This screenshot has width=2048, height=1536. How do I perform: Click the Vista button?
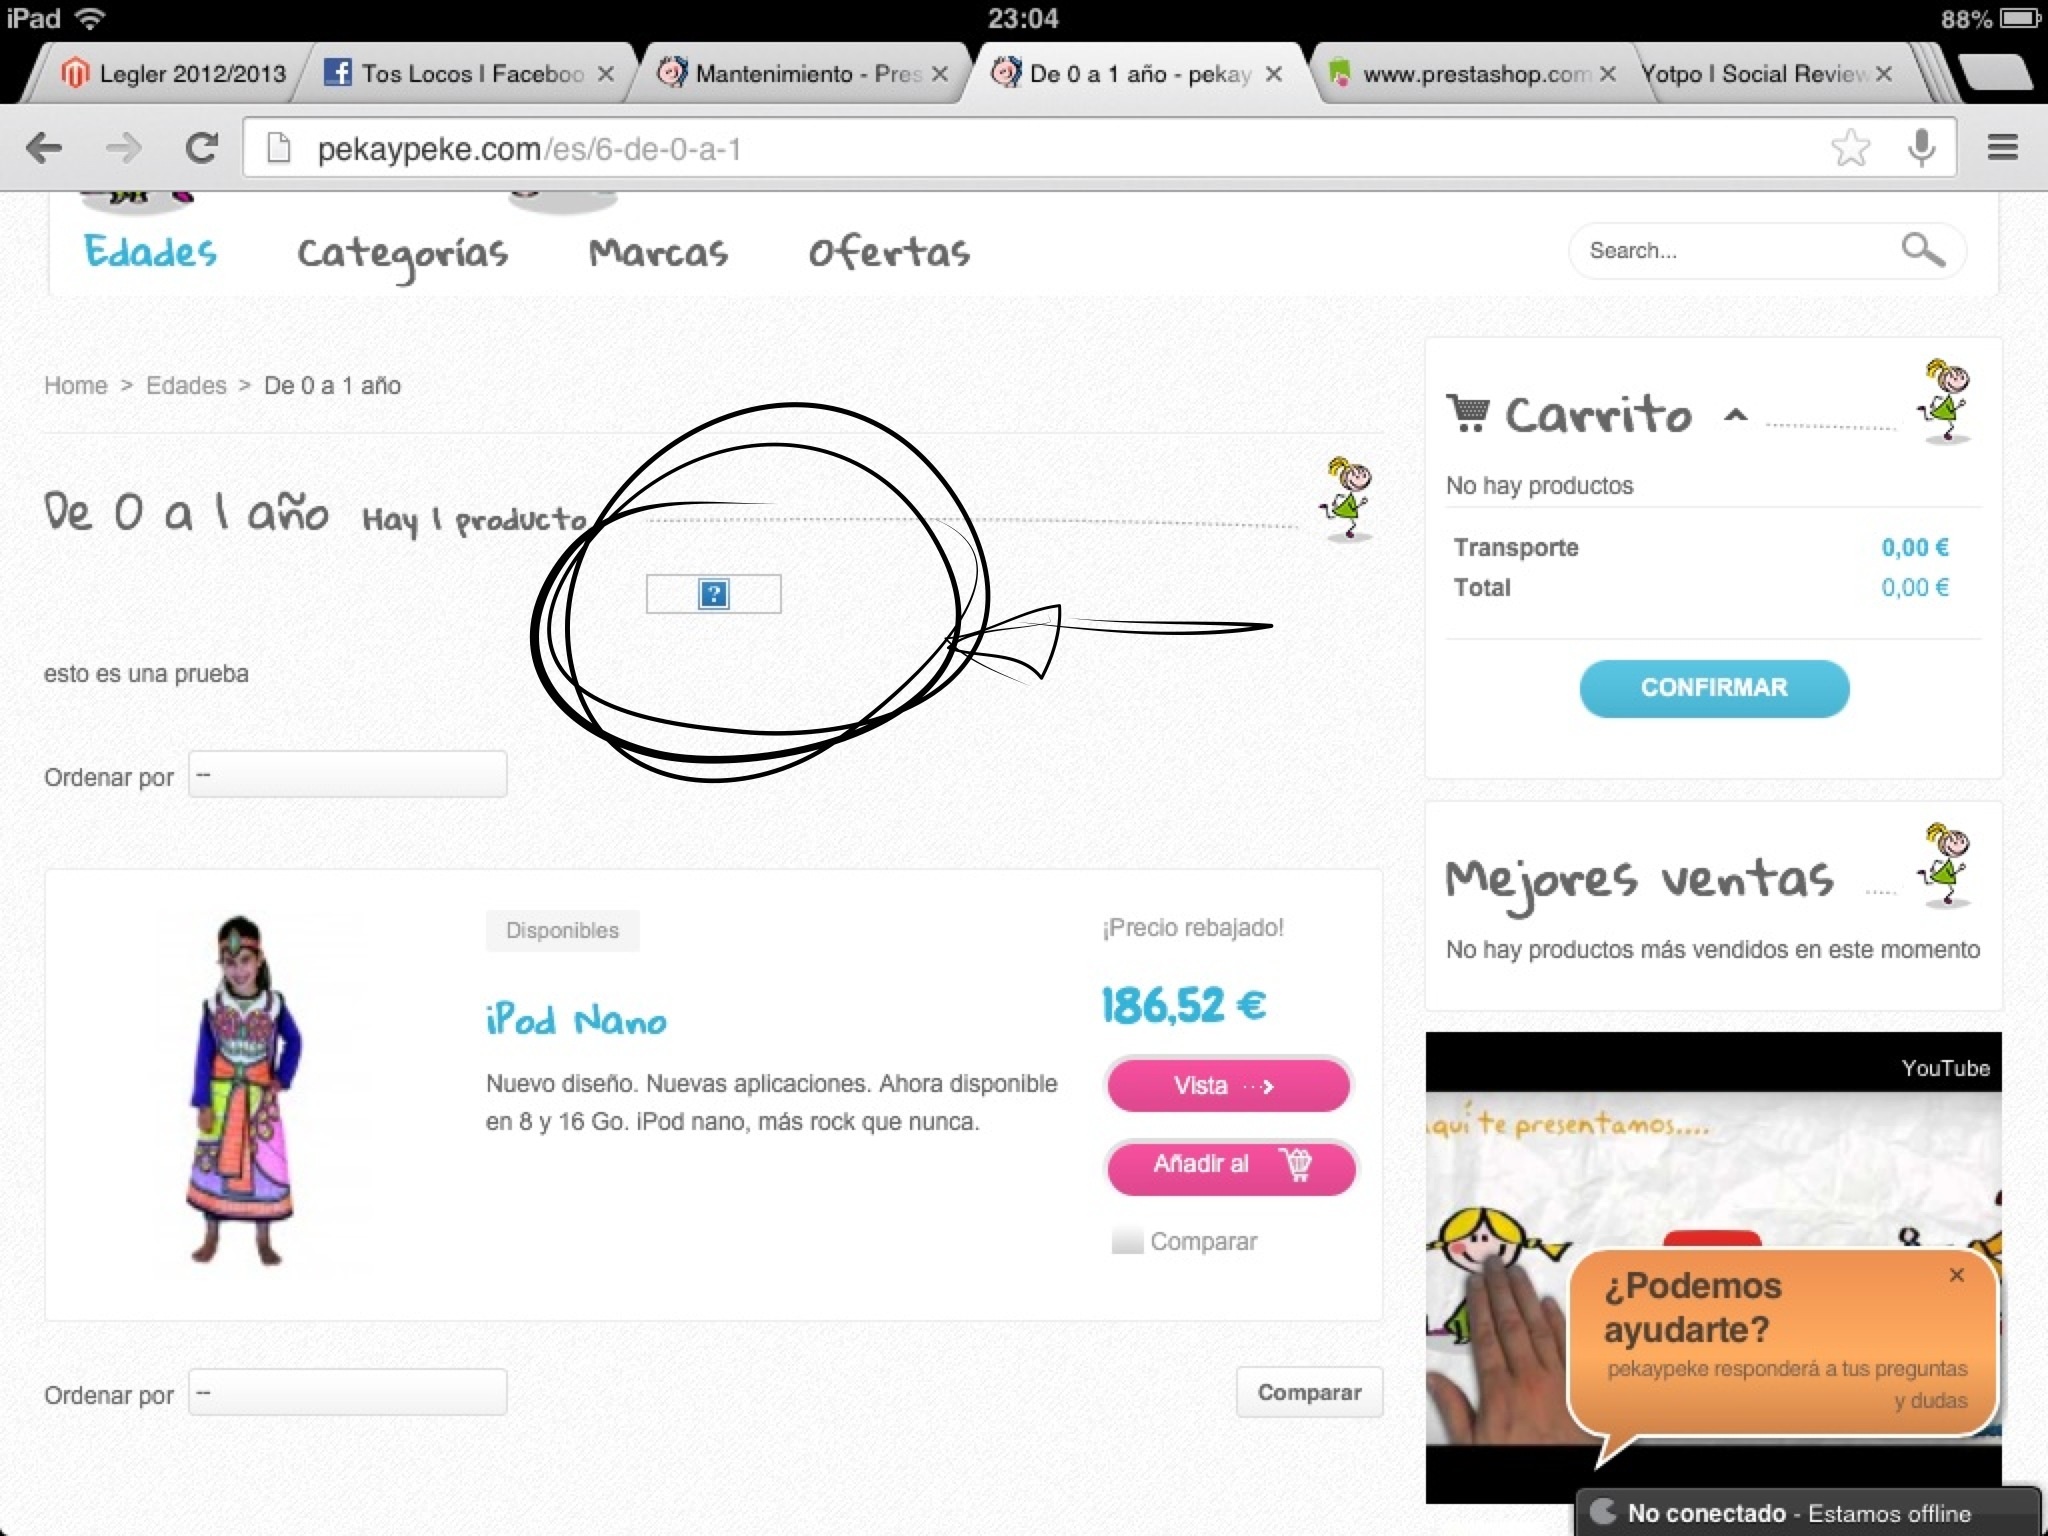(1228, 1086)
